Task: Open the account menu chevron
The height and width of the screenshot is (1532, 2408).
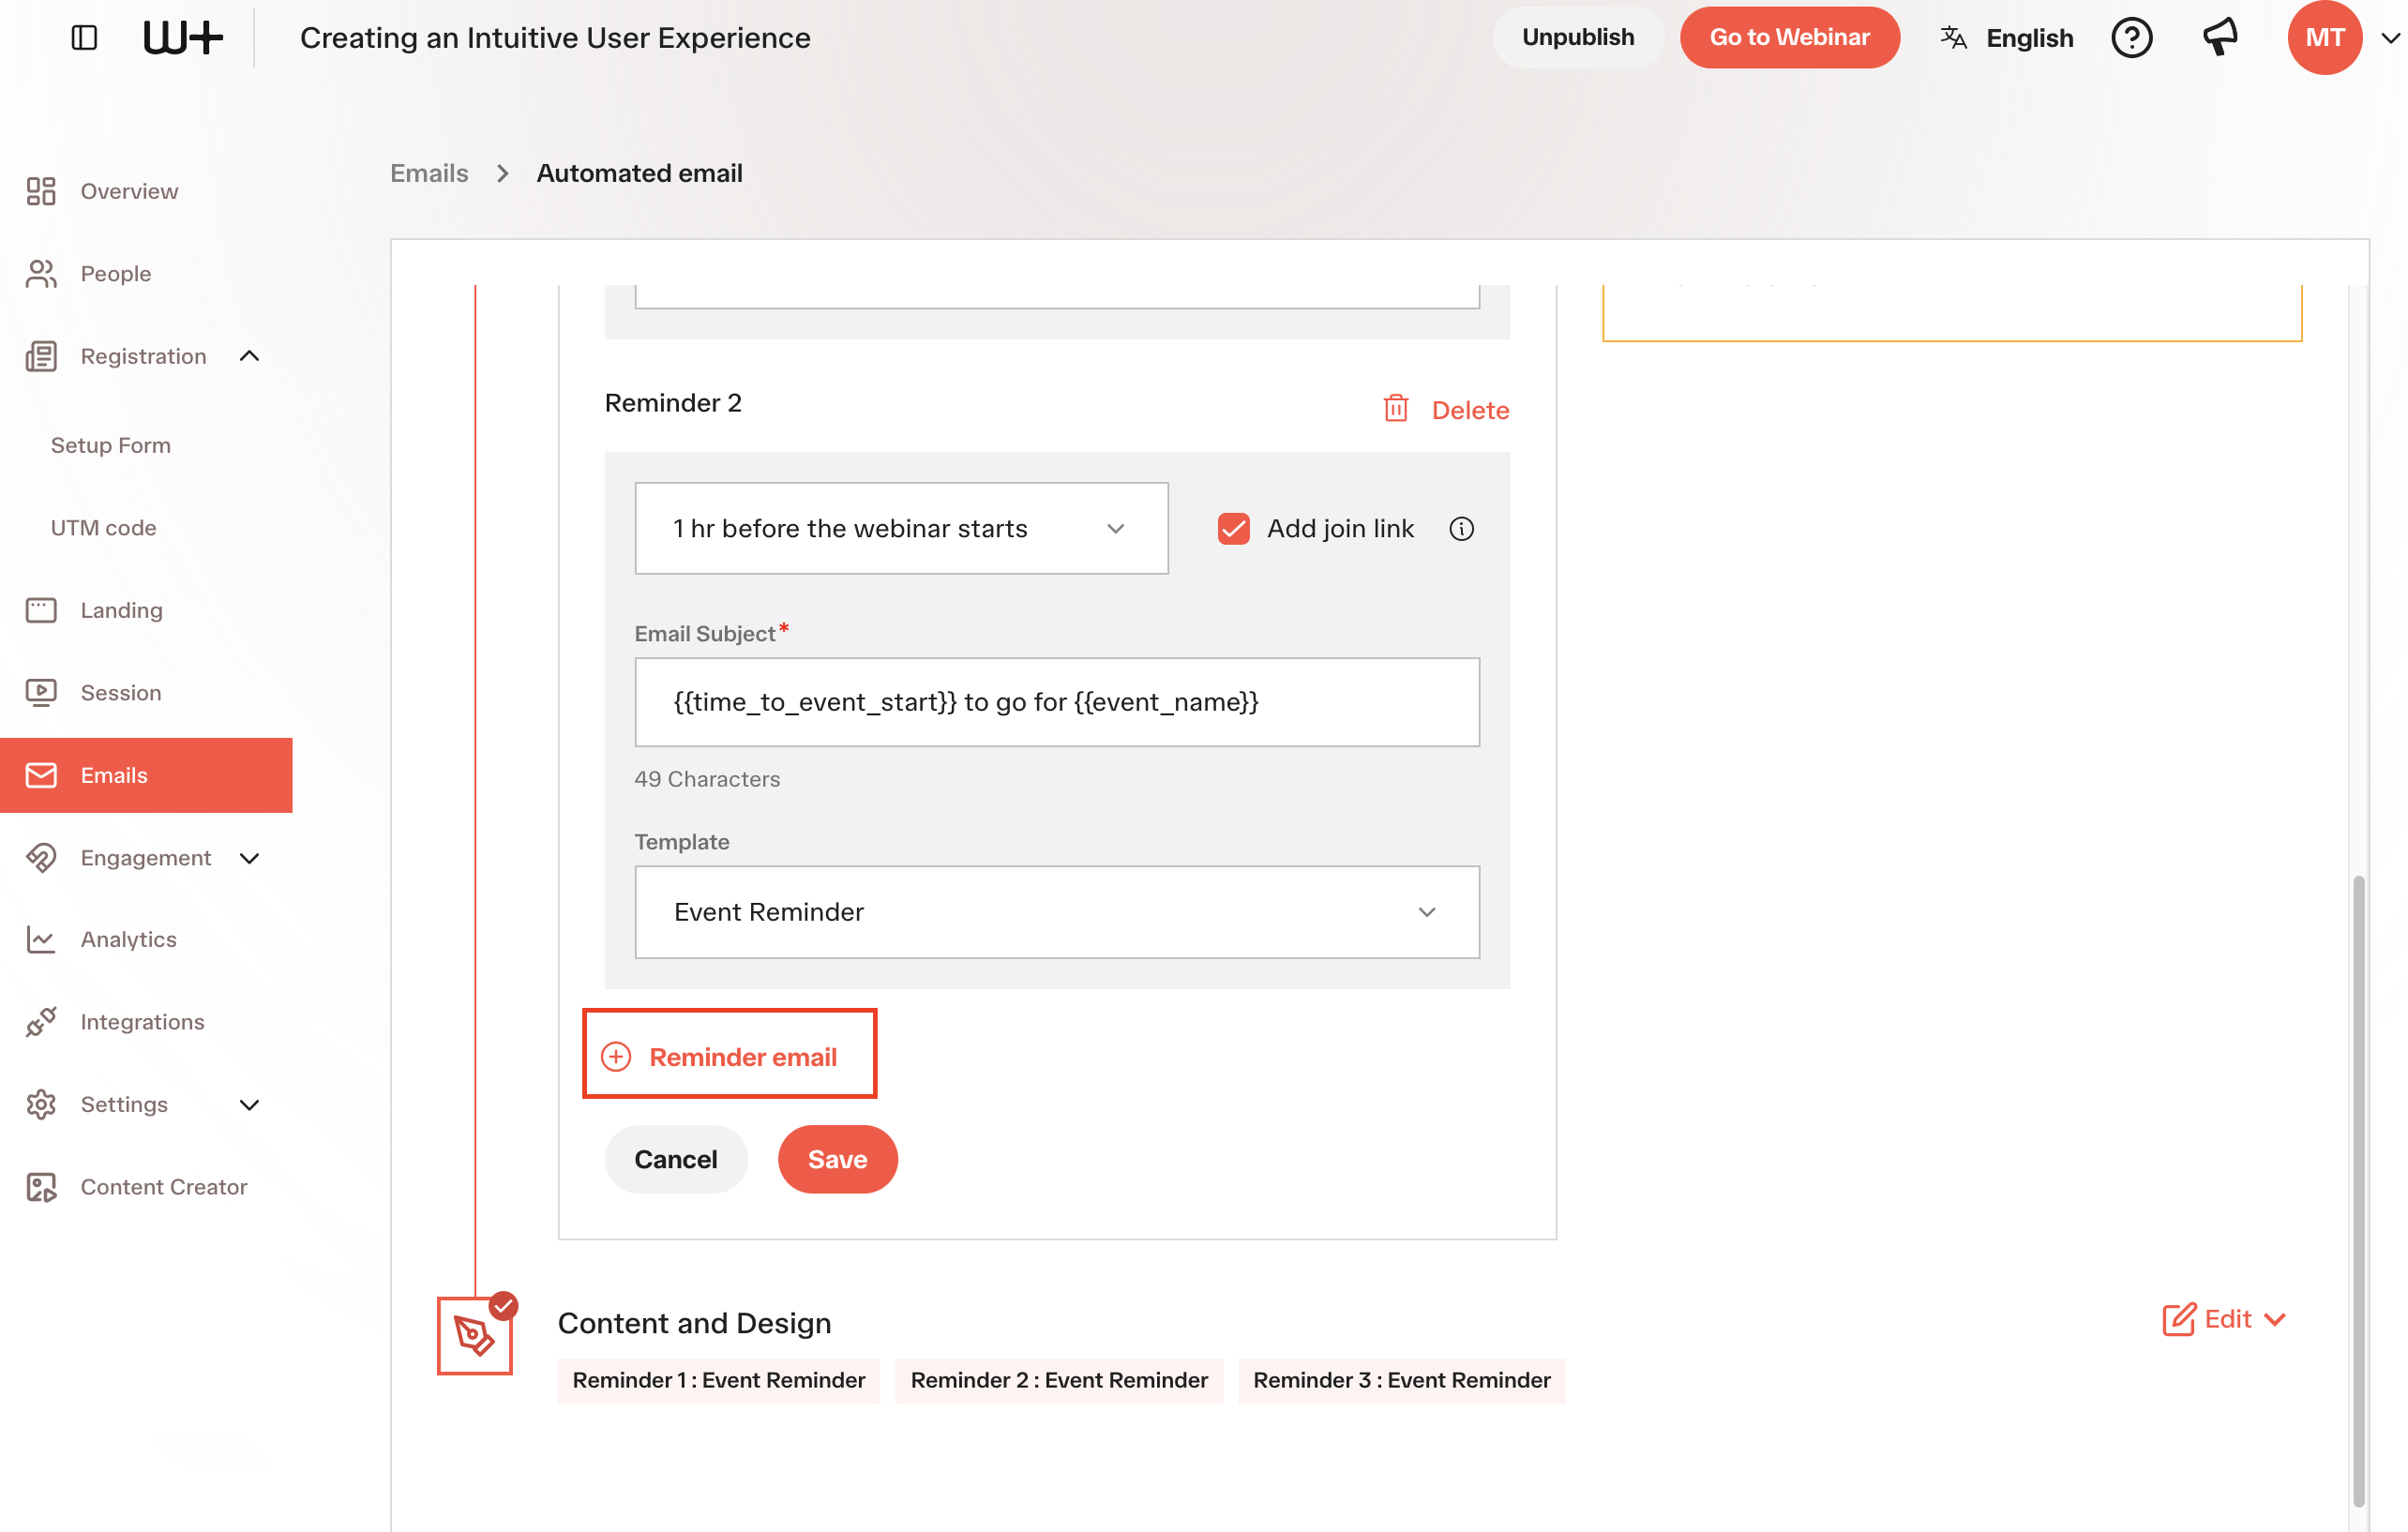Action: click(2391, 39)
